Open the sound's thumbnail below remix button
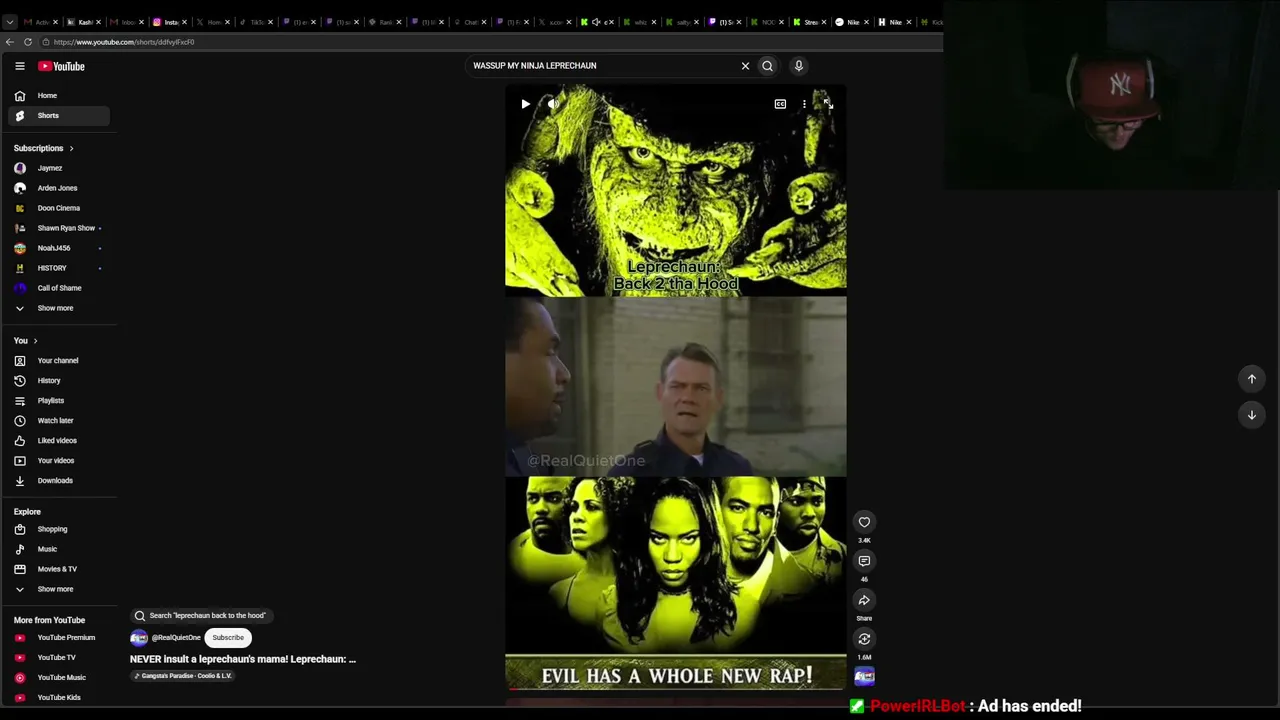 point(864,677)
